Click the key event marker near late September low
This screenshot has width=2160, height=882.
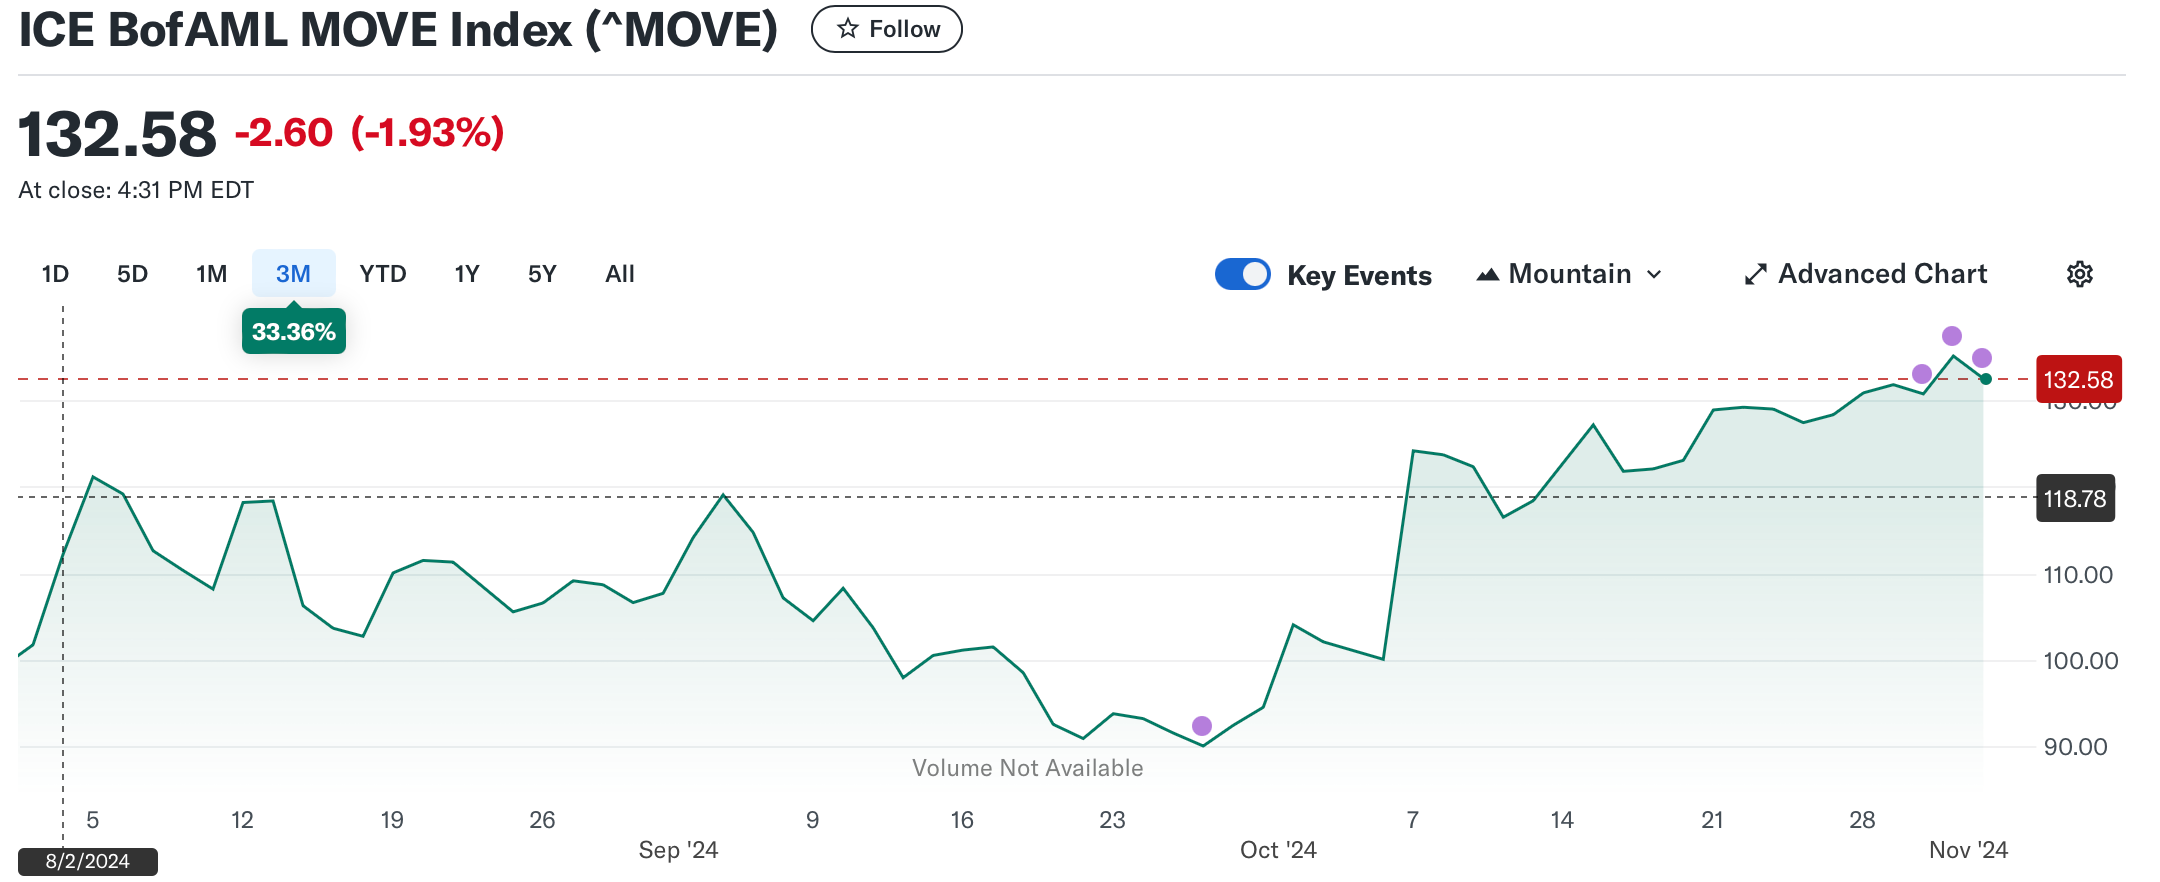[x=1202, y=726]
